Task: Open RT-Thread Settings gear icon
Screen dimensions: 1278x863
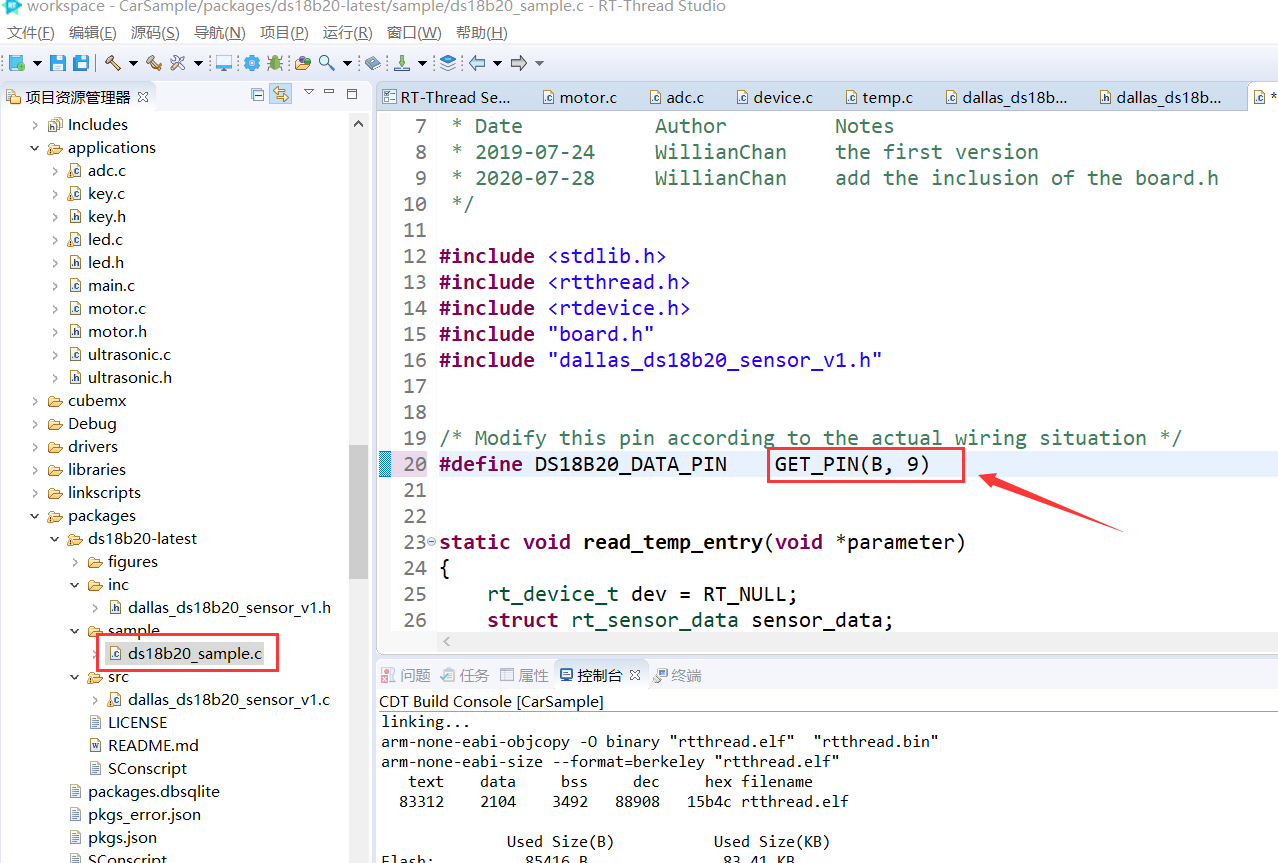Action: tap(251, 63)
